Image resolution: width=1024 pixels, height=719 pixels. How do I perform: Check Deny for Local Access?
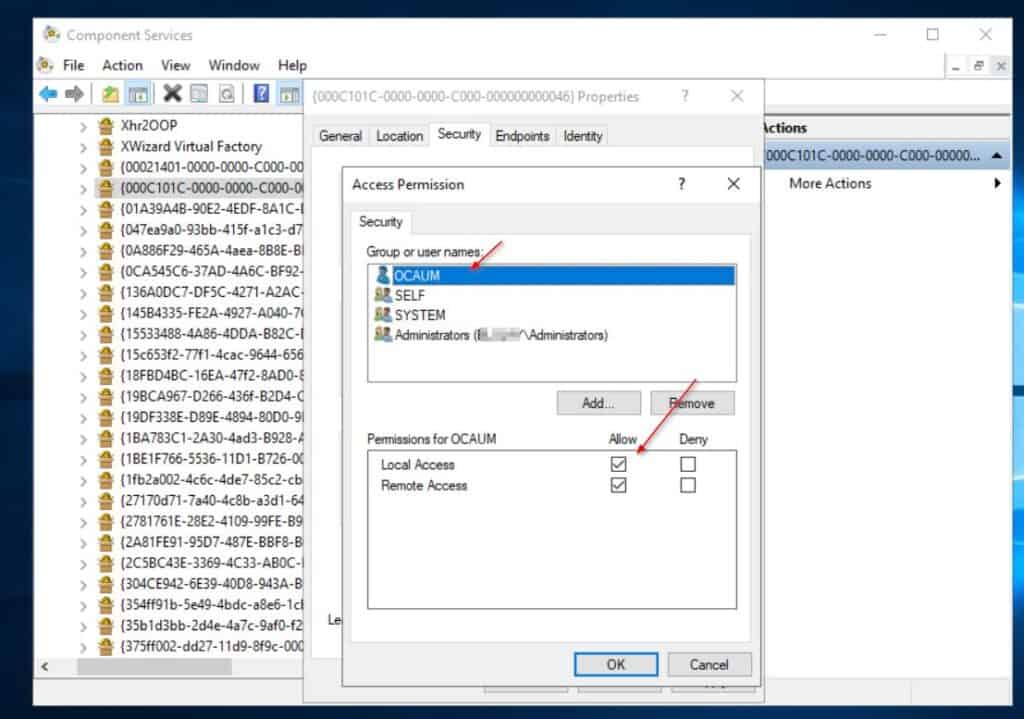tap(688, 464)
